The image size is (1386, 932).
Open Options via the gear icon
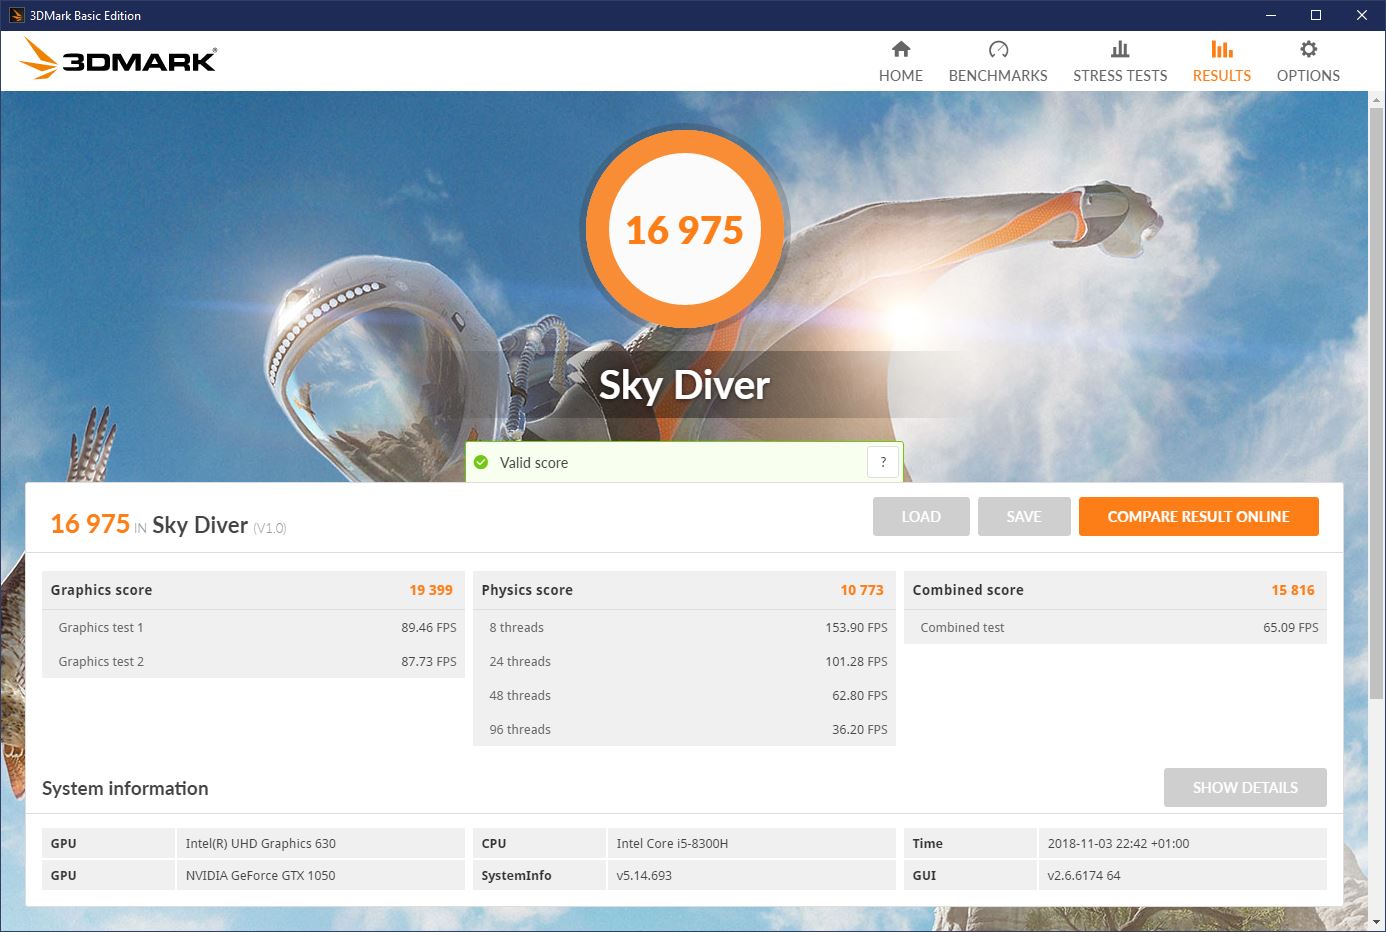pyautogui.click(x=1308, y=49)
